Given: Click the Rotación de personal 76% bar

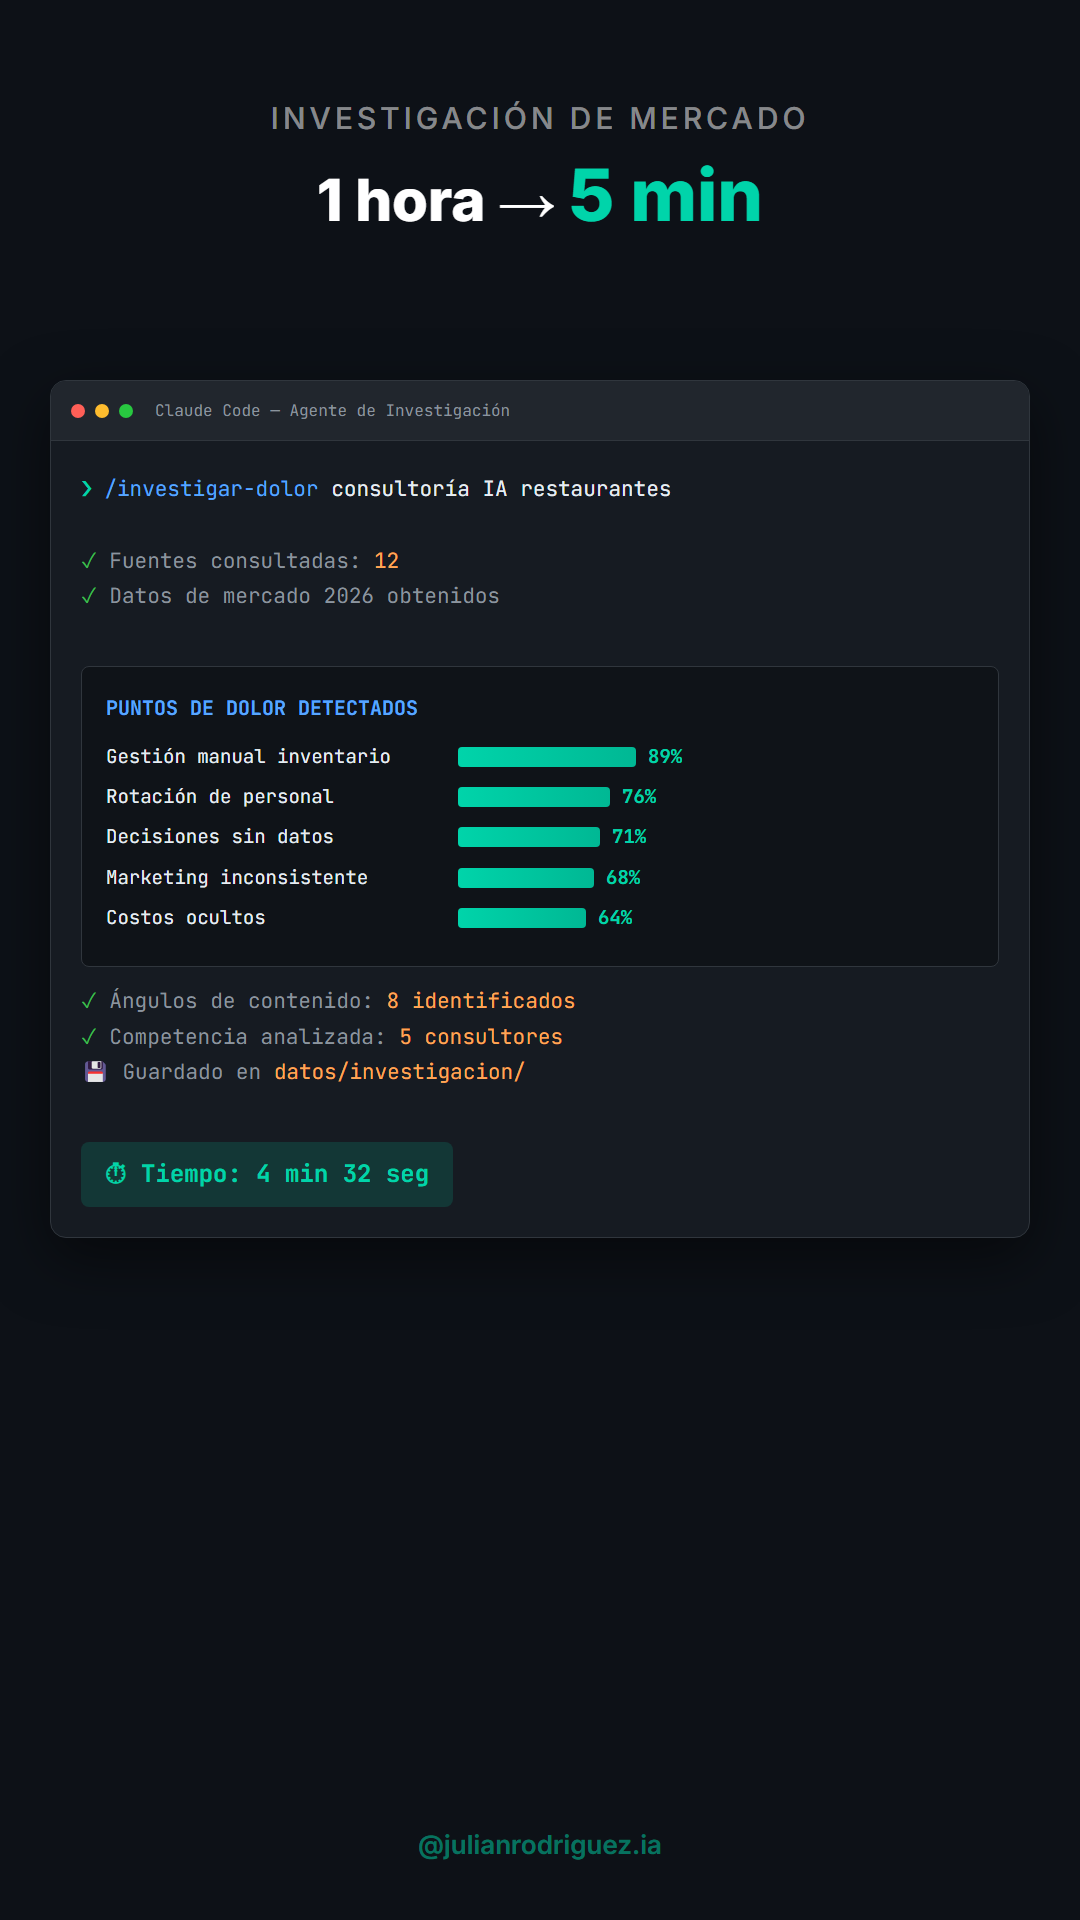Looking at the screenshot, I should coord(533,797).
